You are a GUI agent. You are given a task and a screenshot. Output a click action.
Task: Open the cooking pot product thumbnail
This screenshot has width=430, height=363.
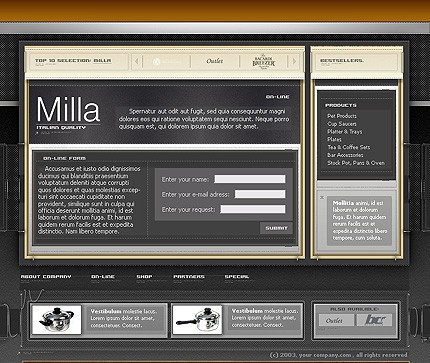[56, 320]
